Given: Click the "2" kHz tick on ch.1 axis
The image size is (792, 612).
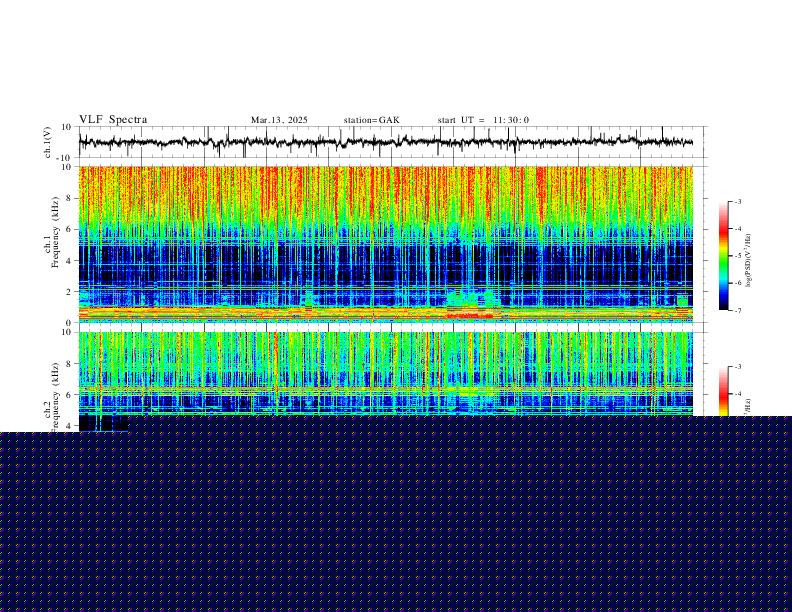Looking at the screenshot, I should [x=69, y=292].
